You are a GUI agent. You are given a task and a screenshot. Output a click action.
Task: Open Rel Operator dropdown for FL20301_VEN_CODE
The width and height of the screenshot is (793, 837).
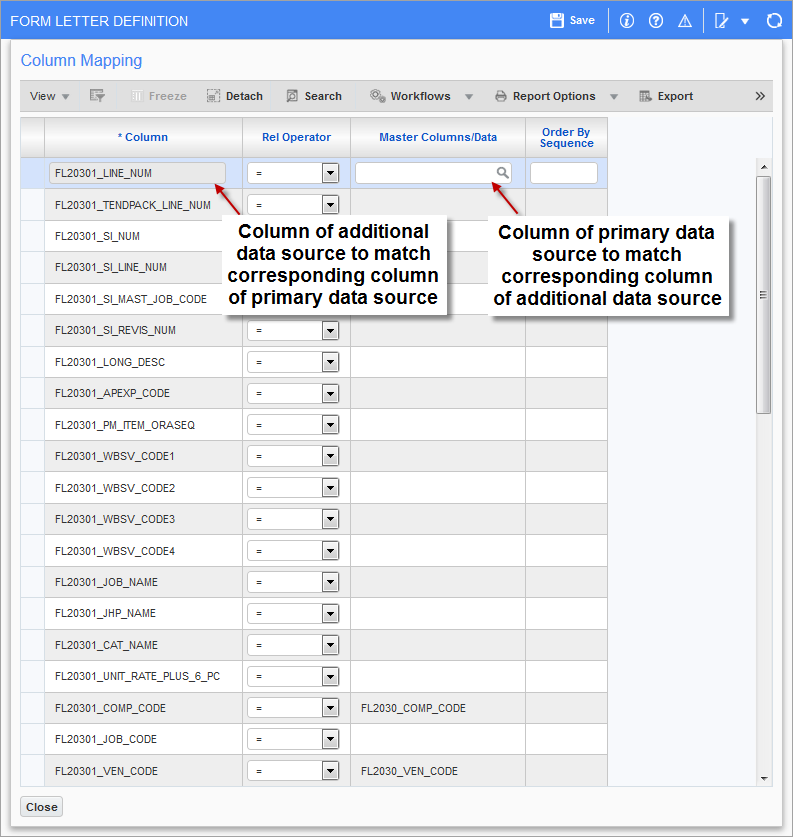pos(330,771)
